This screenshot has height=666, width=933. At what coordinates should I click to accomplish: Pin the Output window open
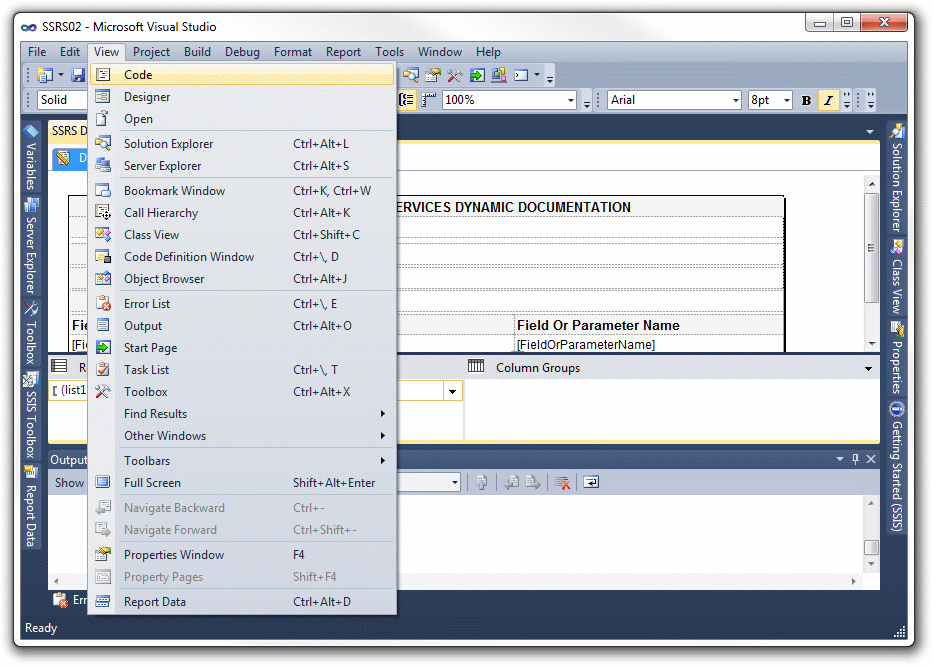[855, 459]
